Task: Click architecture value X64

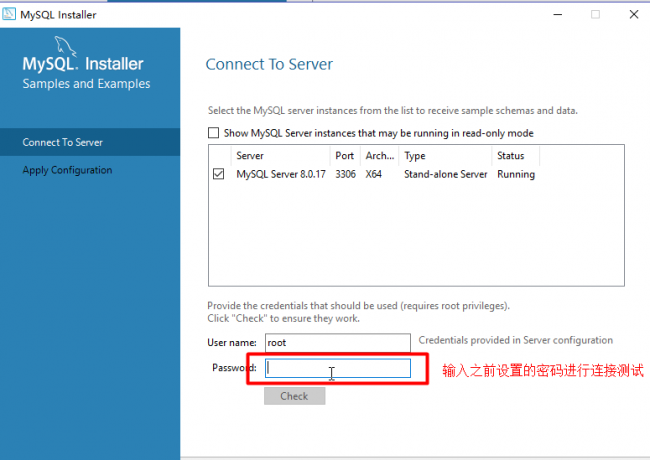Action: coord(374,174)
